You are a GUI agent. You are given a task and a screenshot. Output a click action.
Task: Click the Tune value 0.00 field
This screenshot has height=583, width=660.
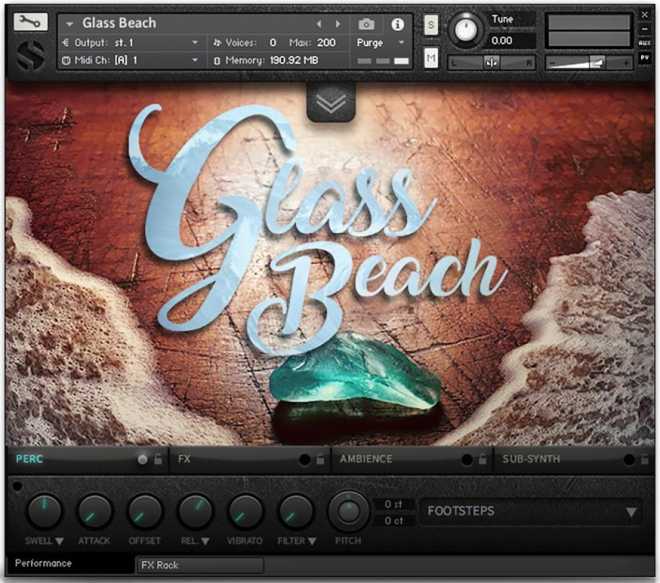tap(511, 41)
